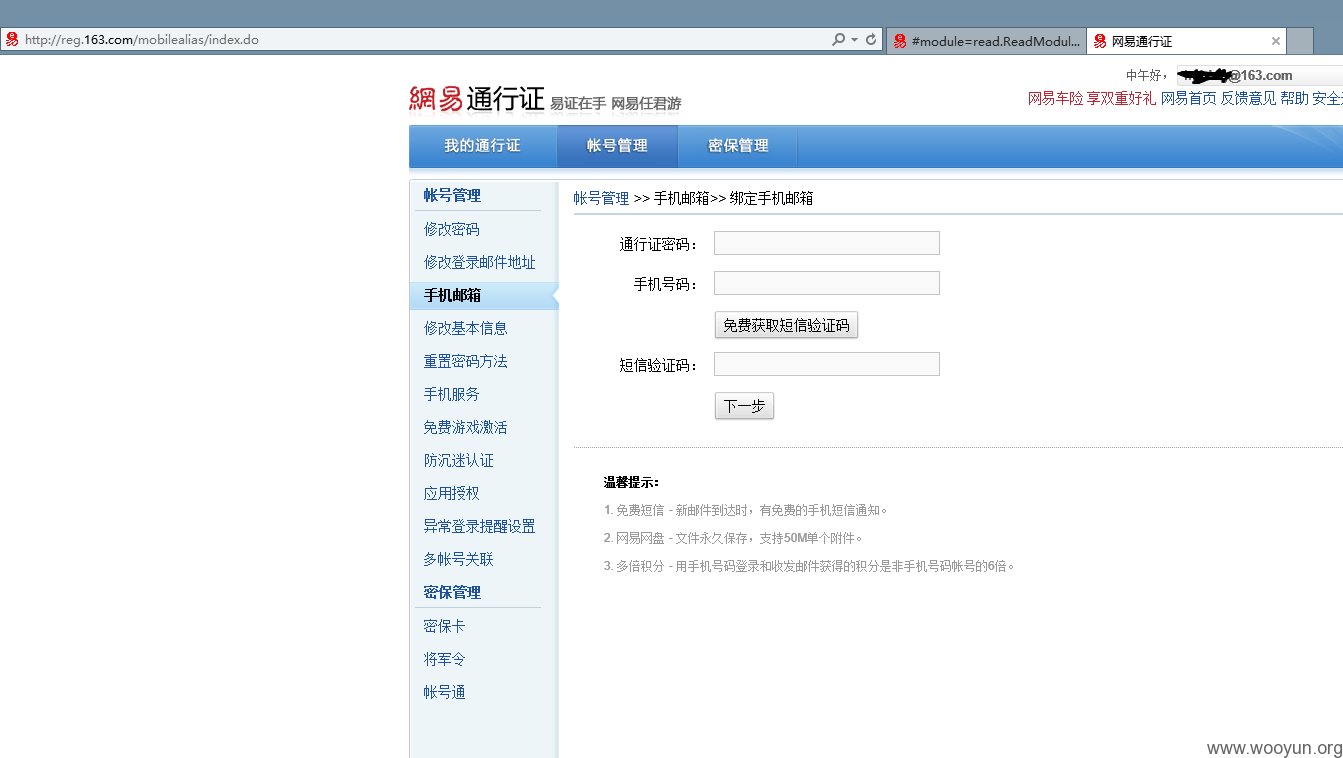Click the 密保管理 sidebar section heading
Viewport: 1343px width, 758px height.
(x=452, y=592)
